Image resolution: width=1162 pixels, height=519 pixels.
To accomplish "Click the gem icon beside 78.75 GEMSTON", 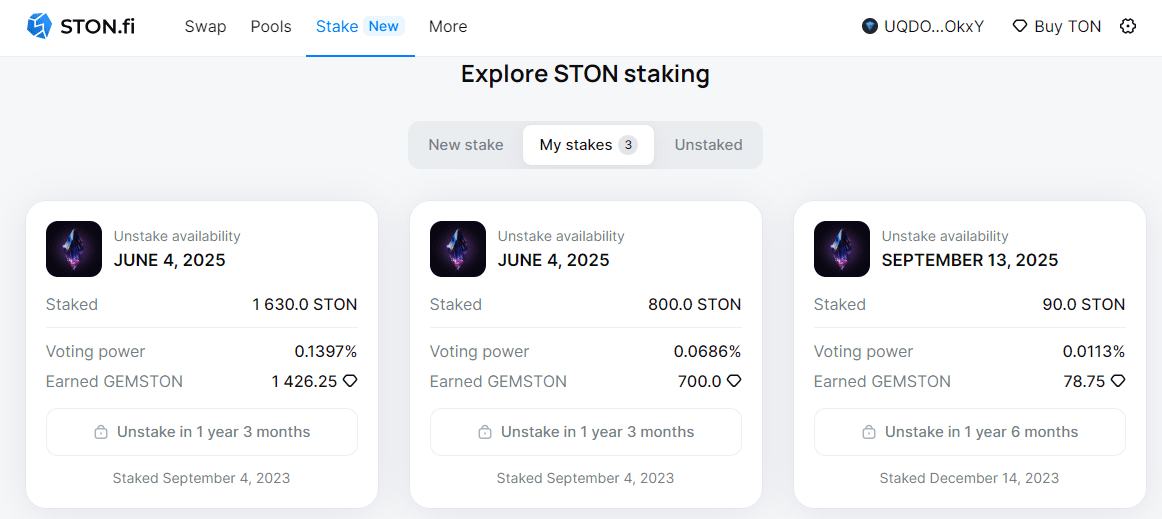I will click(1118, 381).
